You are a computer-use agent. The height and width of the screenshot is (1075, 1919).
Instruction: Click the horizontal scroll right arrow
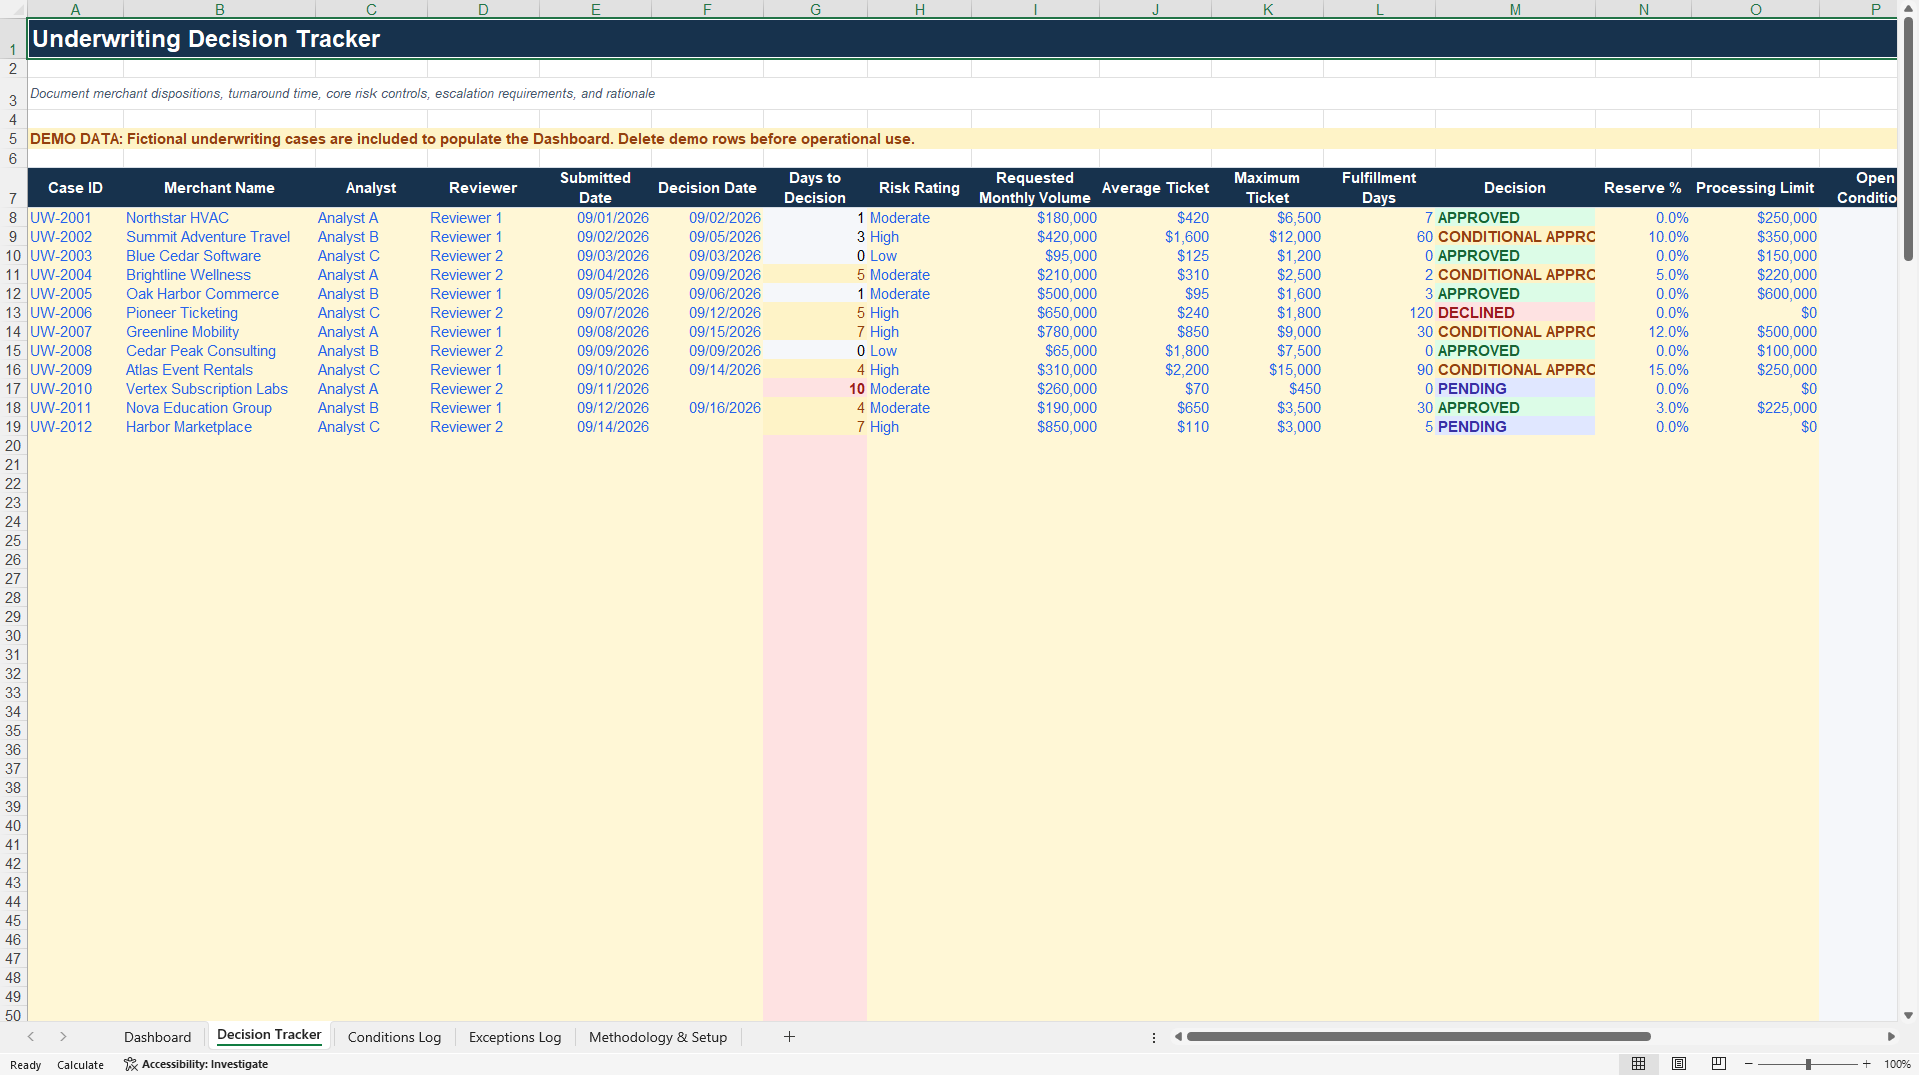click(x=1891, y=1037)
